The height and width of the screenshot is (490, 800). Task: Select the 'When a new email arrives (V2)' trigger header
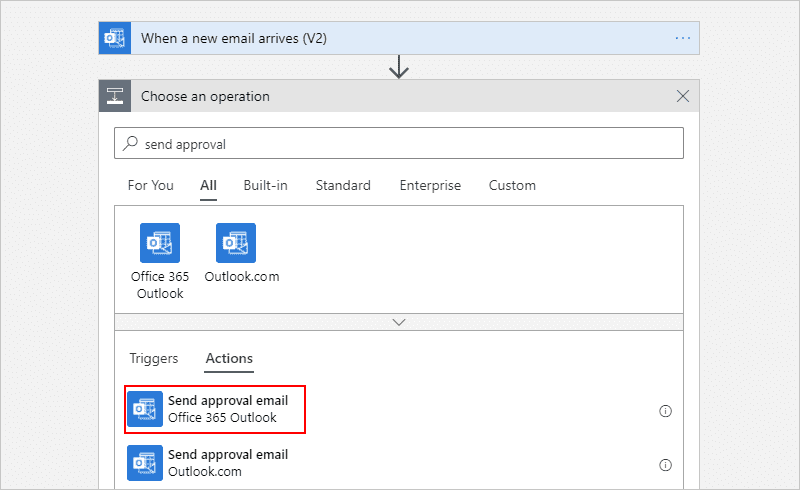coord(399,38)
